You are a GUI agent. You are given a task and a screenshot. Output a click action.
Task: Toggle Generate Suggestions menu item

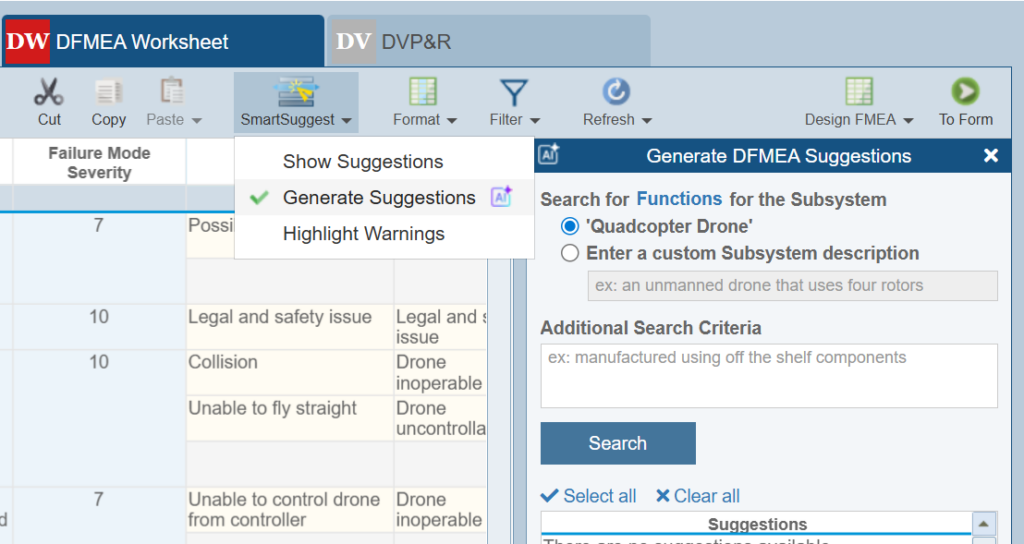(x=379, y=198)
